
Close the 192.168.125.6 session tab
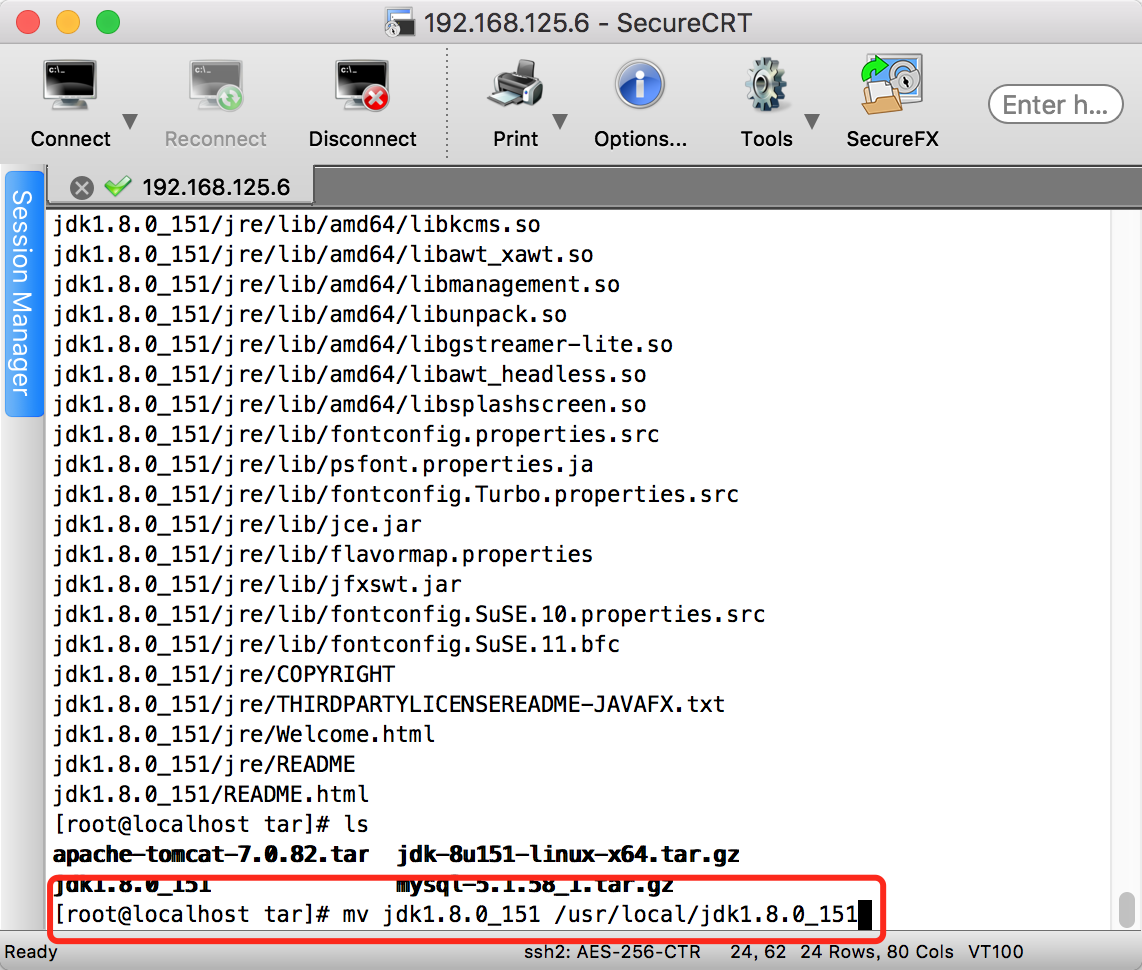[83, 185]
